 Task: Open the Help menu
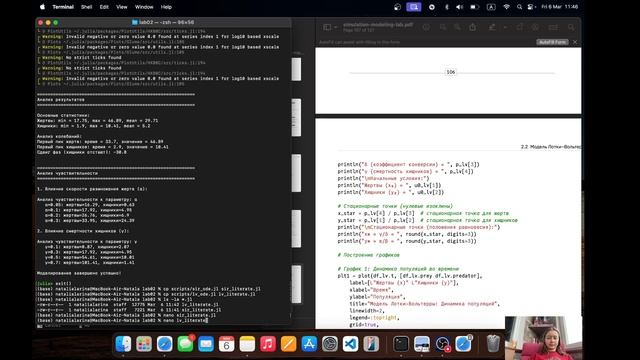tap(166, 7)
